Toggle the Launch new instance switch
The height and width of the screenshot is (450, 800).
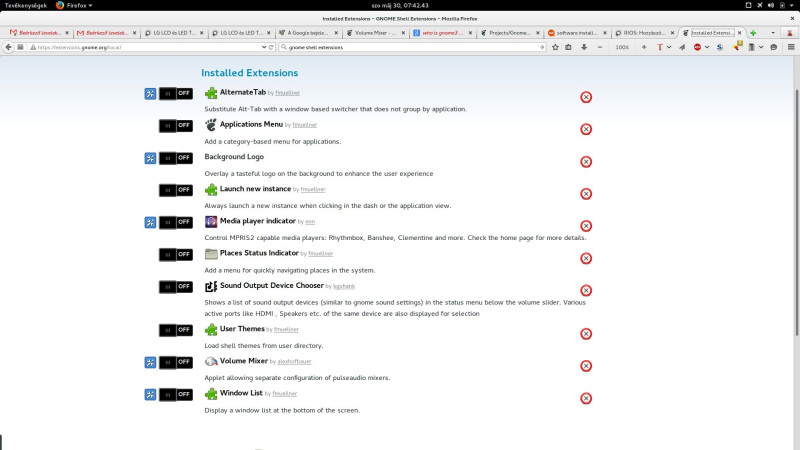coord(176,190)
